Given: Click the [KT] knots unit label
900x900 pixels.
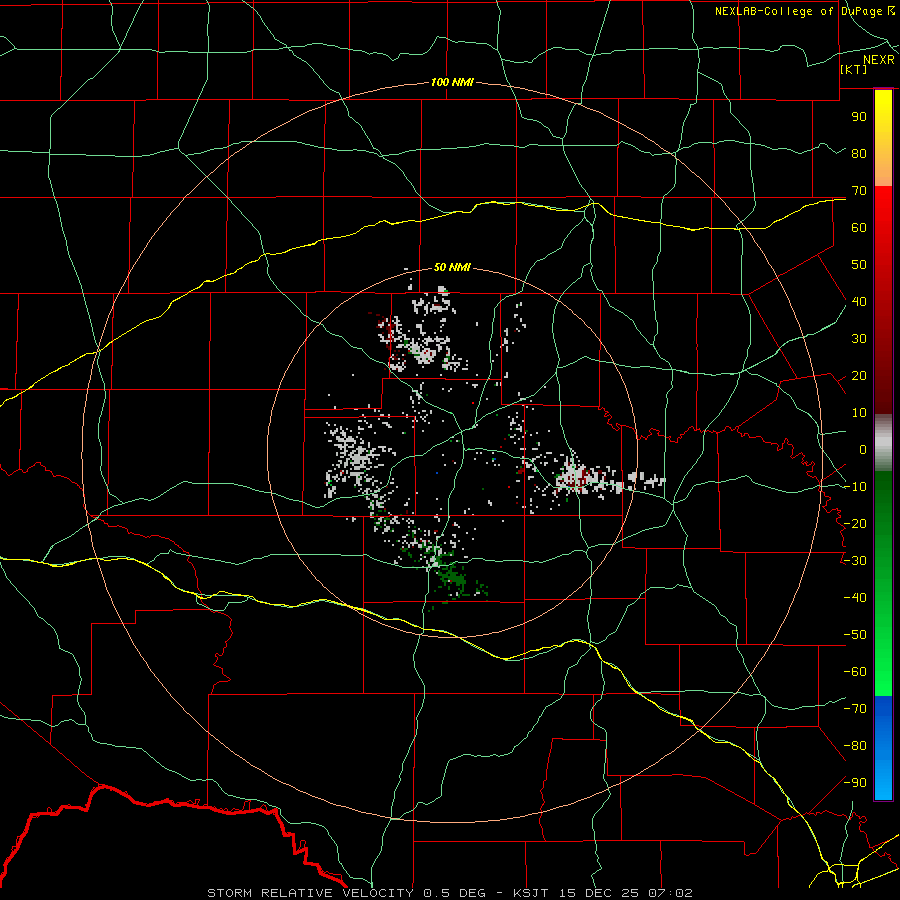Looking at the screenshot, I should 854,69.
